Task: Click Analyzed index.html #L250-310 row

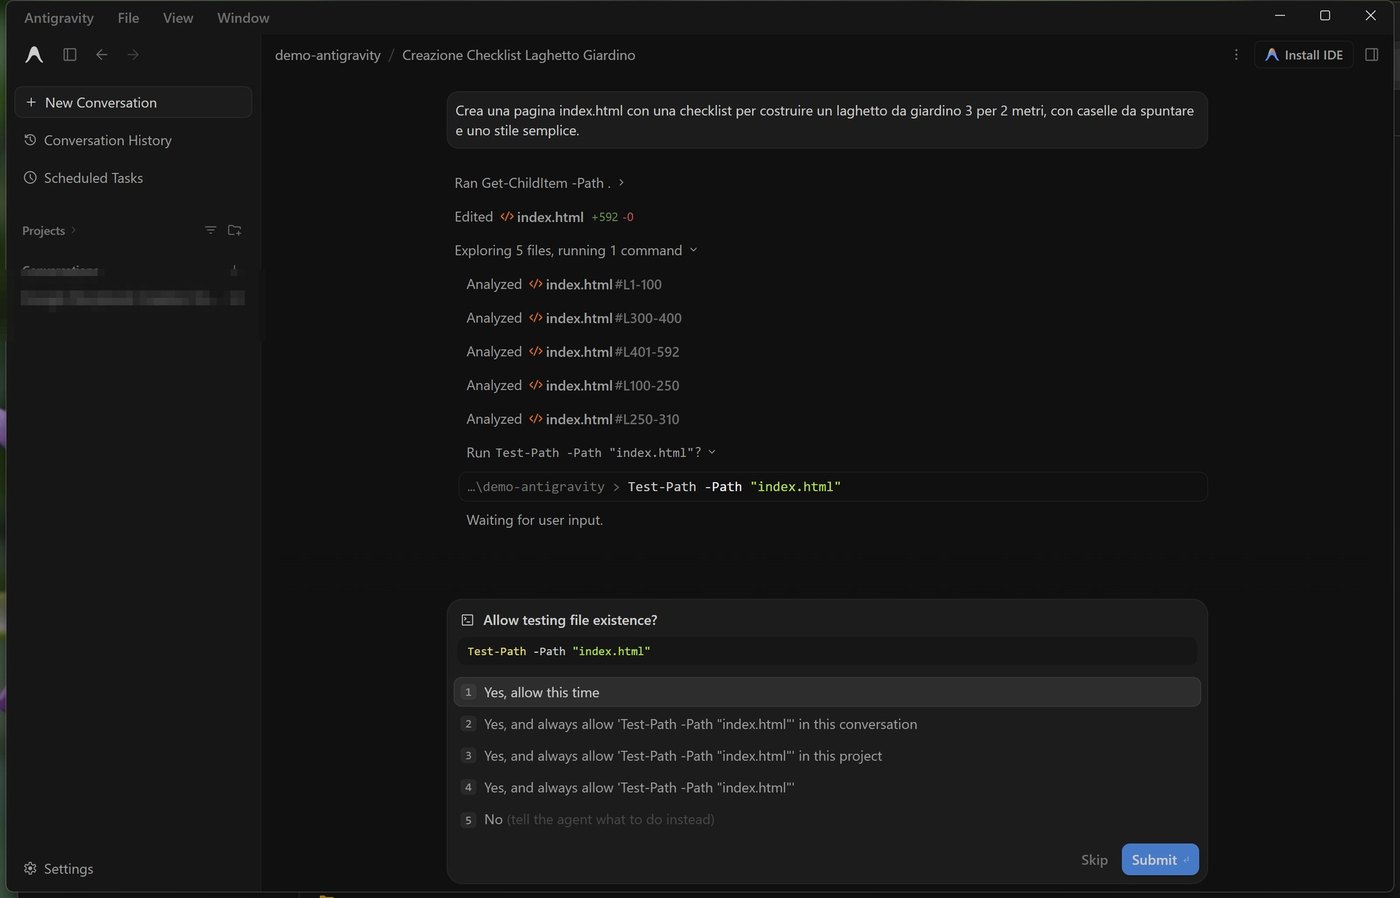Action: pos(573,419)
